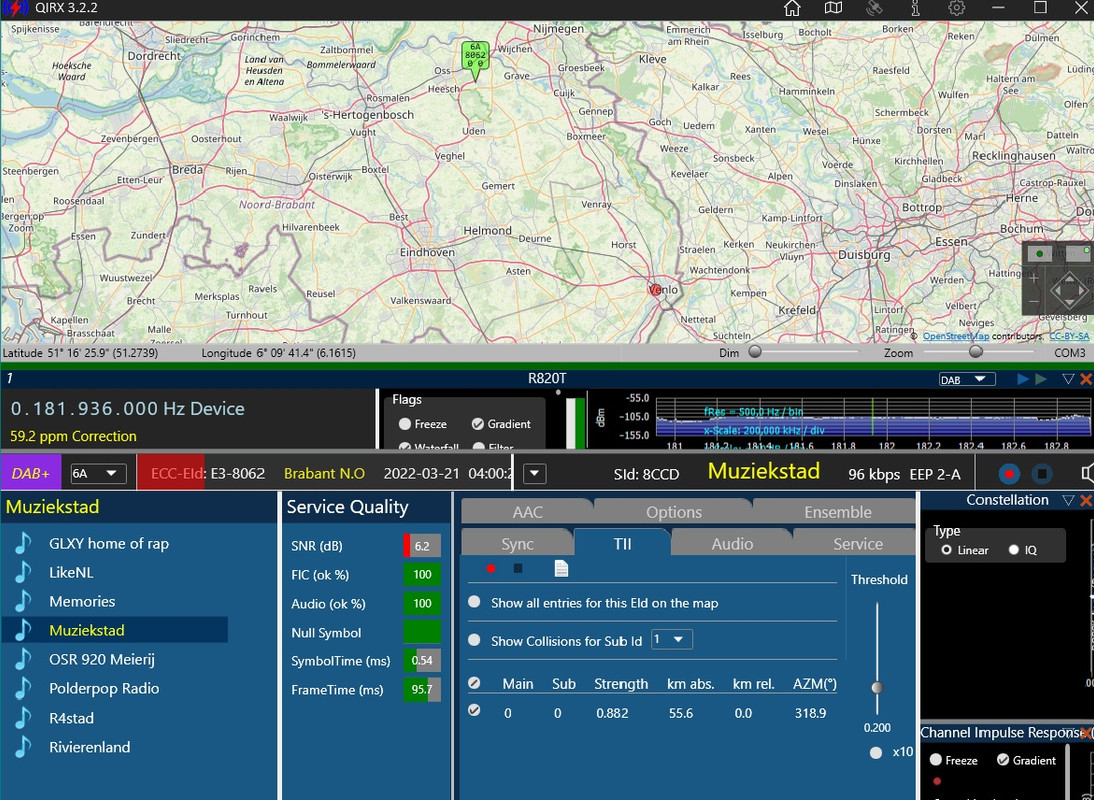The width and height of the screenshot is (1094, 800).
Task: Stop TII recording with small square icon
Action: [518, 569]
